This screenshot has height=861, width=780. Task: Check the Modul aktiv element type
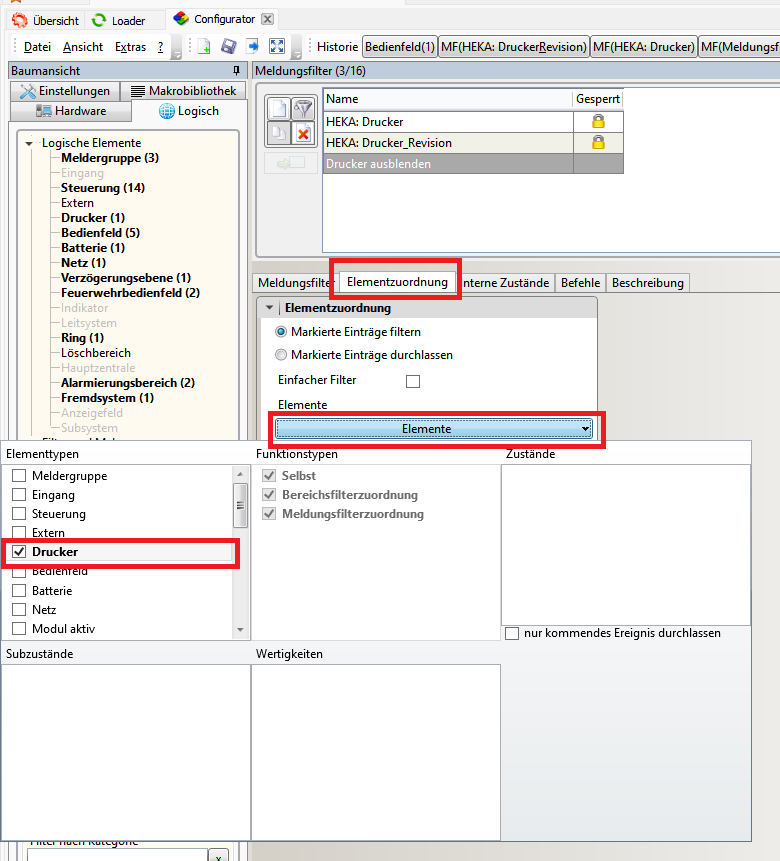tap(19, 629)
